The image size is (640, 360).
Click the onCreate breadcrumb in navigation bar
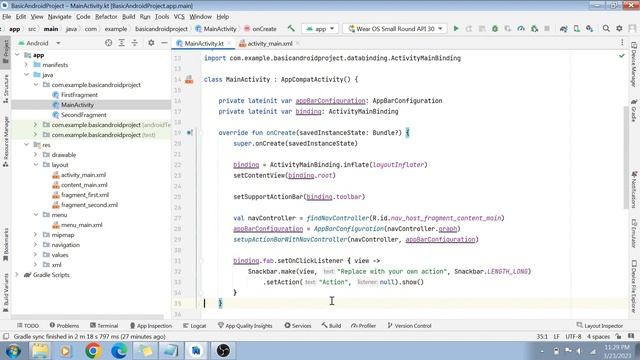pos(260,29)
